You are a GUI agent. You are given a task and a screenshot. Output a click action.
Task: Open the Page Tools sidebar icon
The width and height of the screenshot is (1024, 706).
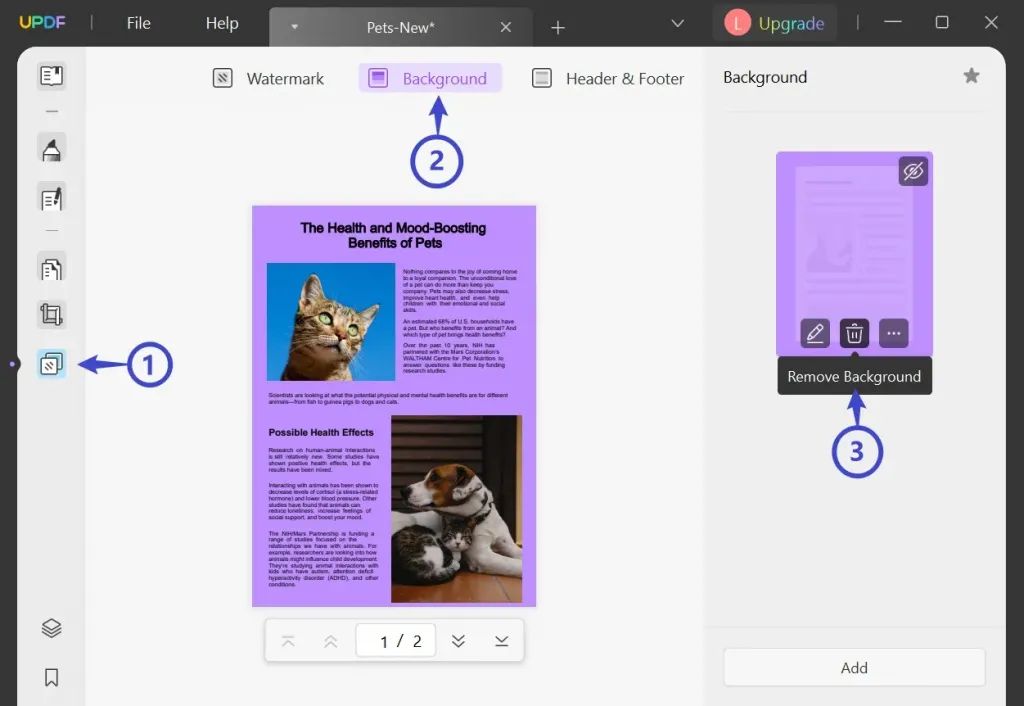52,364
